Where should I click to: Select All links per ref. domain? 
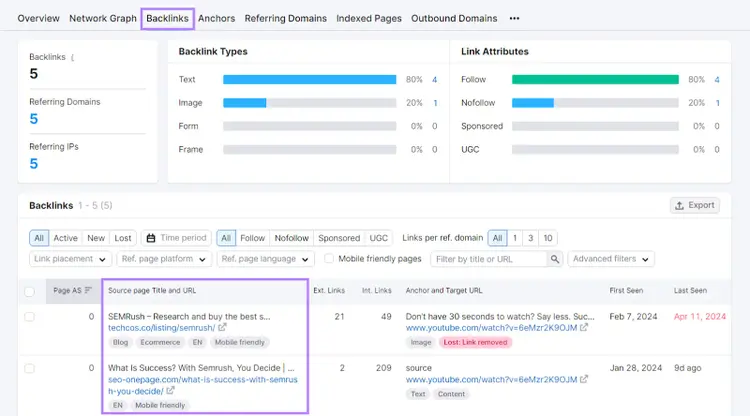pyautogui.click(x=497, y=238)
